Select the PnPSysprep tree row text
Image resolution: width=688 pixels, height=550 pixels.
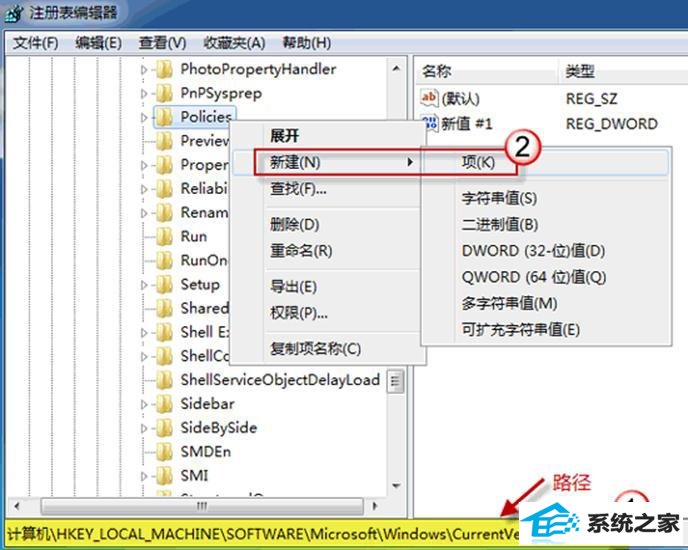[x=221, y=93]
